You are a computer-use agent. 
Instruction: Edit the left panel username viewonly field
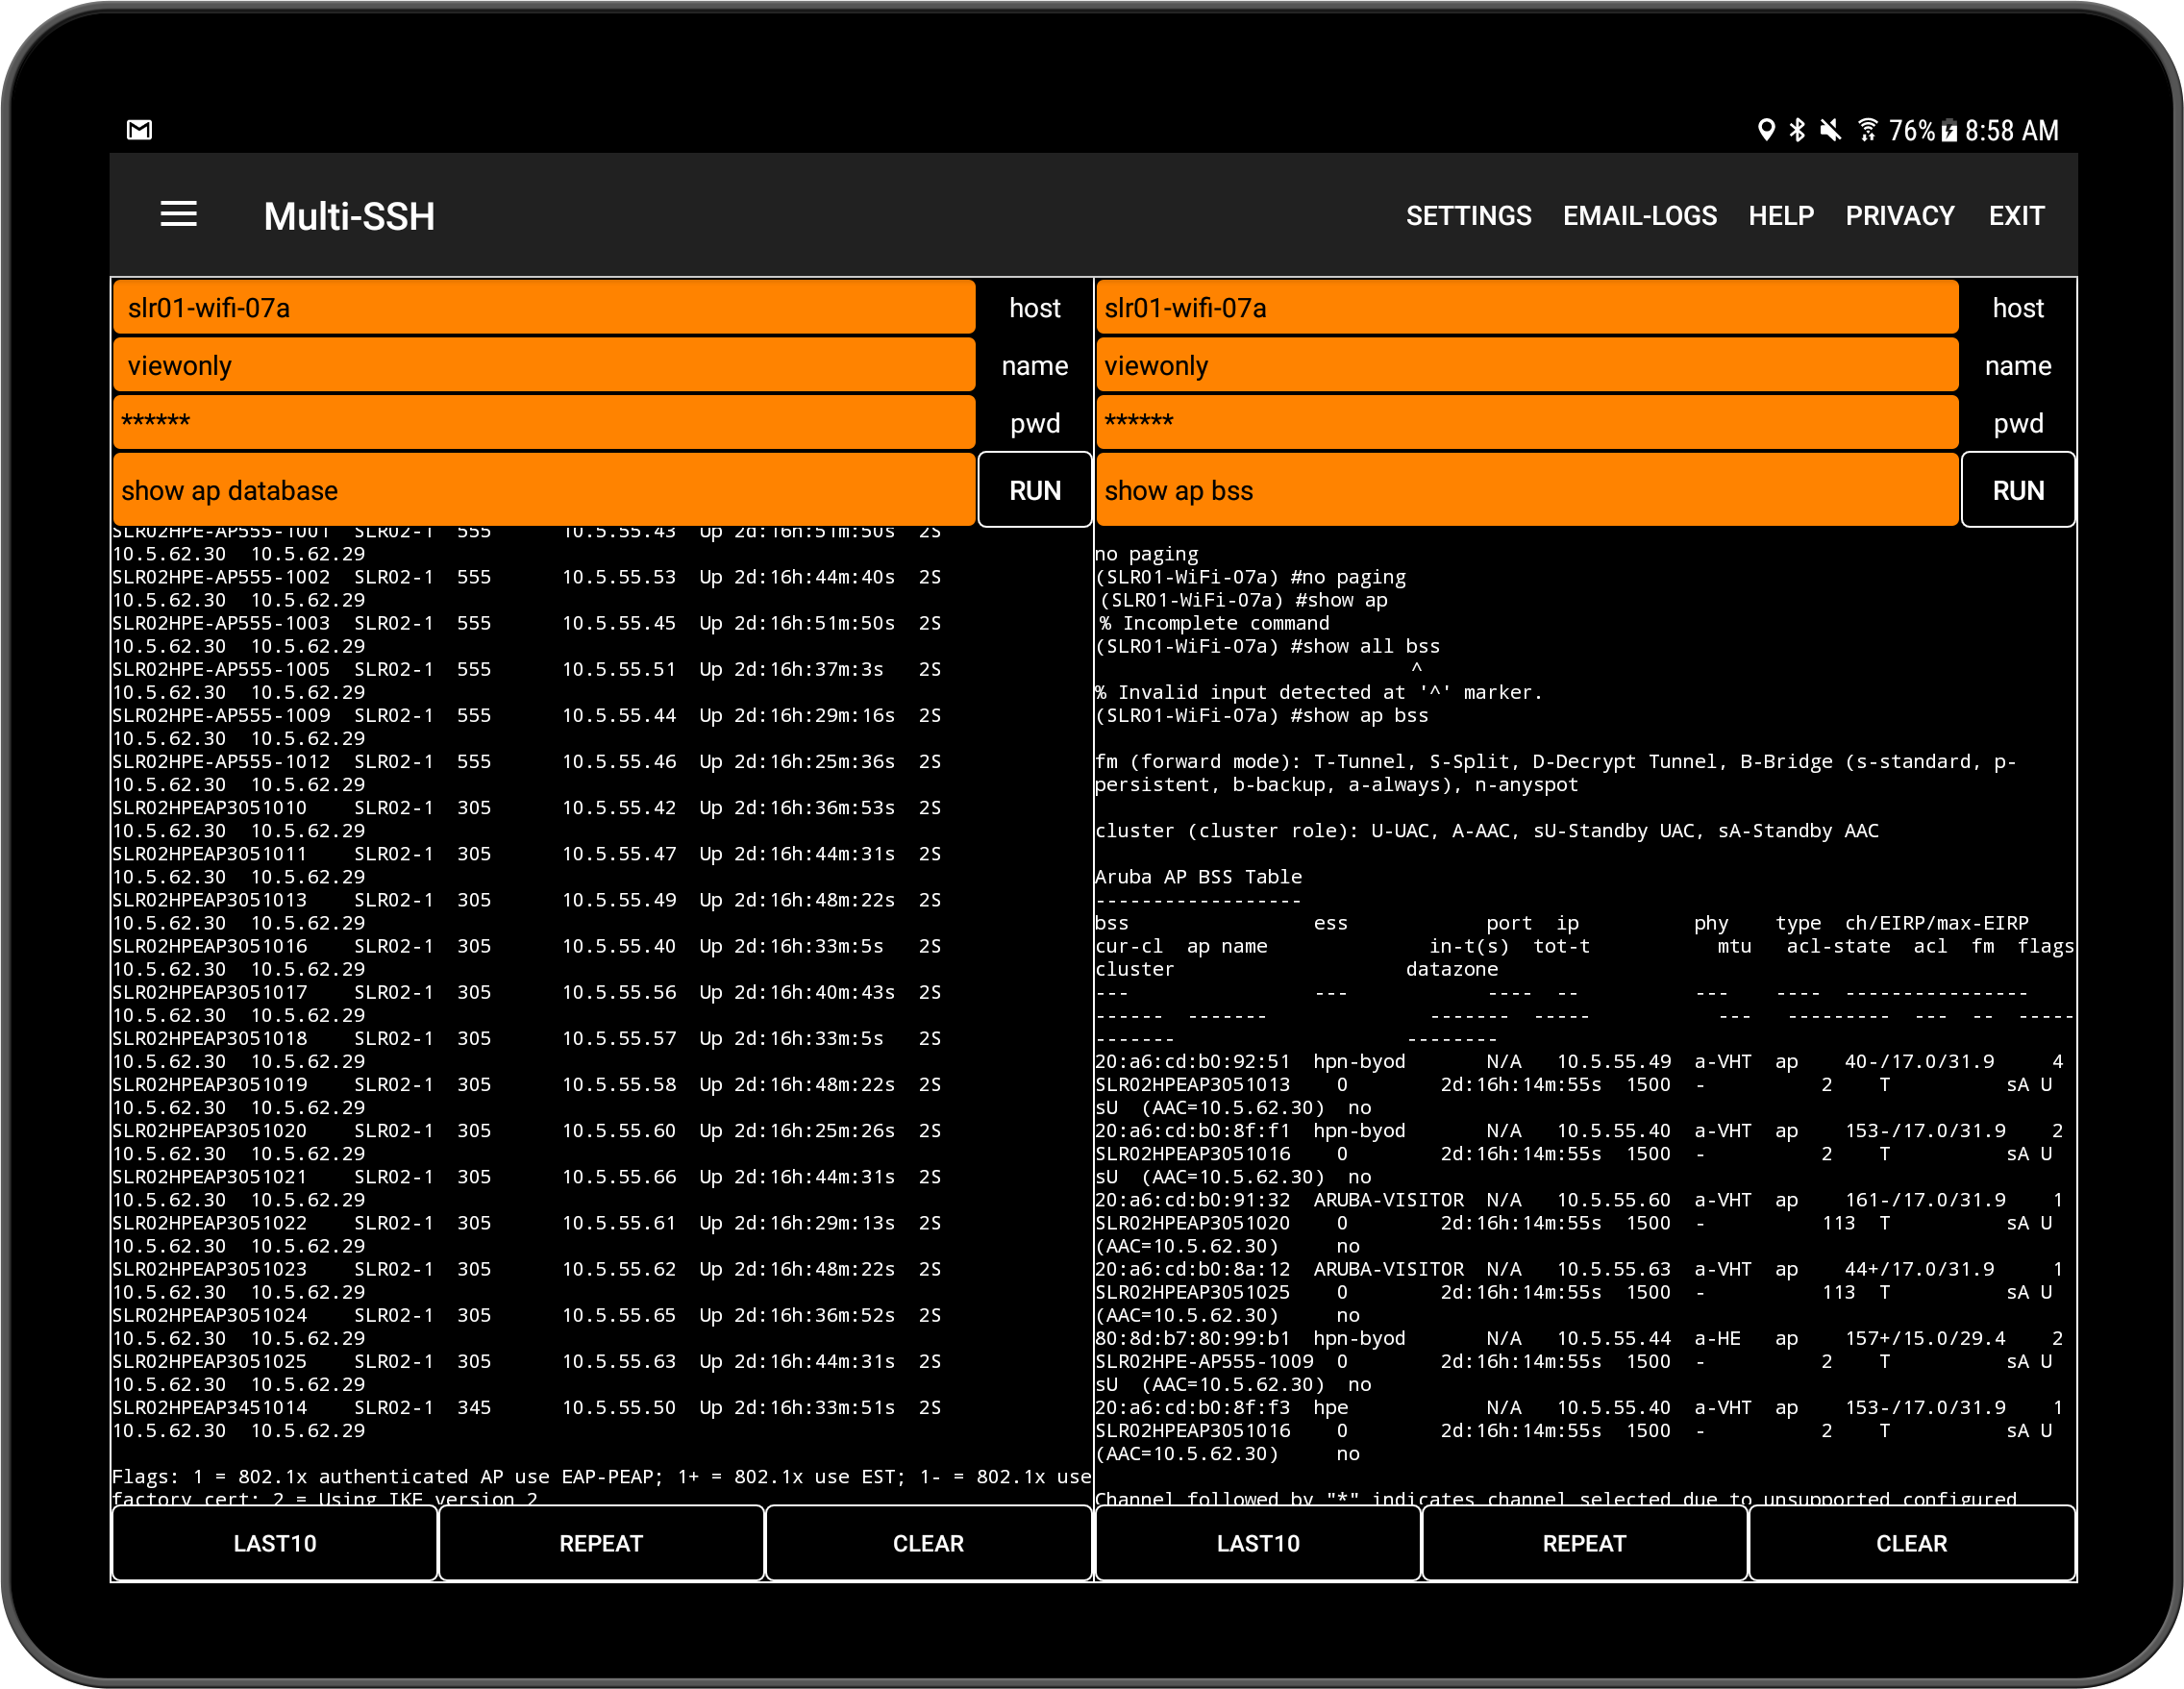coord(544,365)
